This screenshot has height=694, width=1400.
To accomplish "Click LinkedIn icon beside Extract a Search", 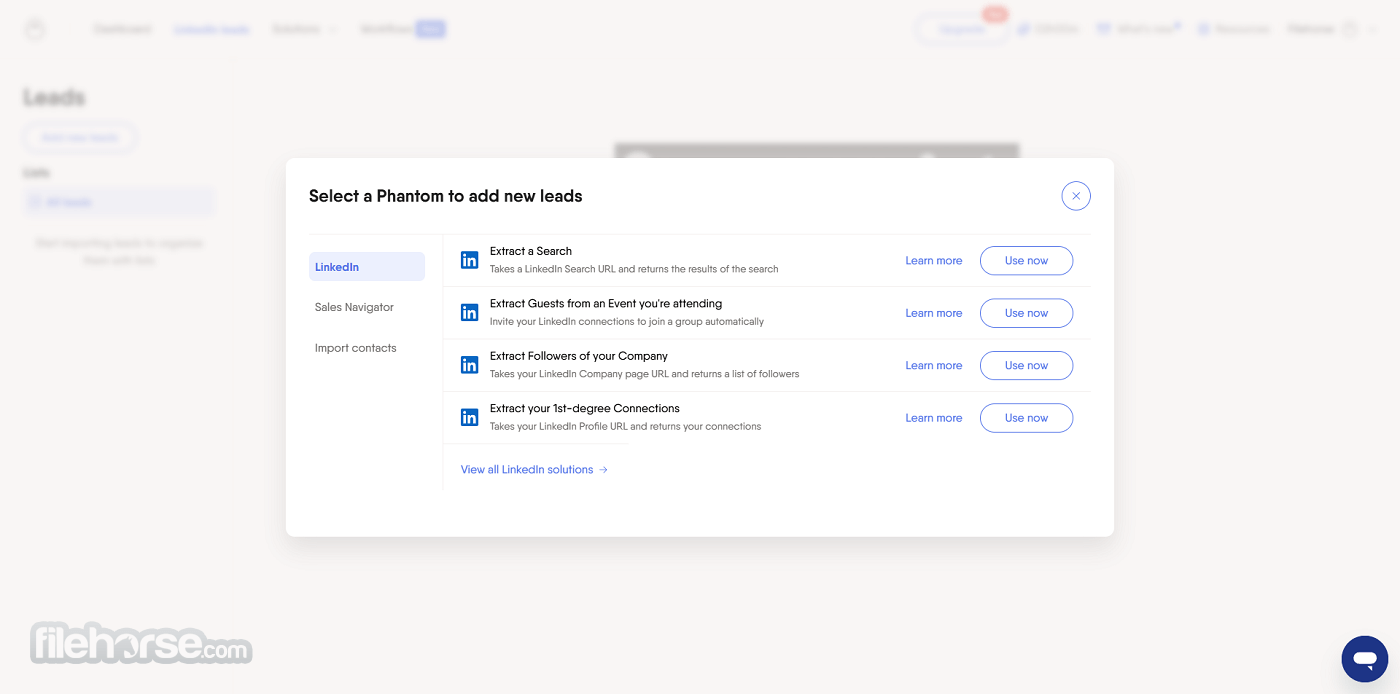I will pos(469,260).
